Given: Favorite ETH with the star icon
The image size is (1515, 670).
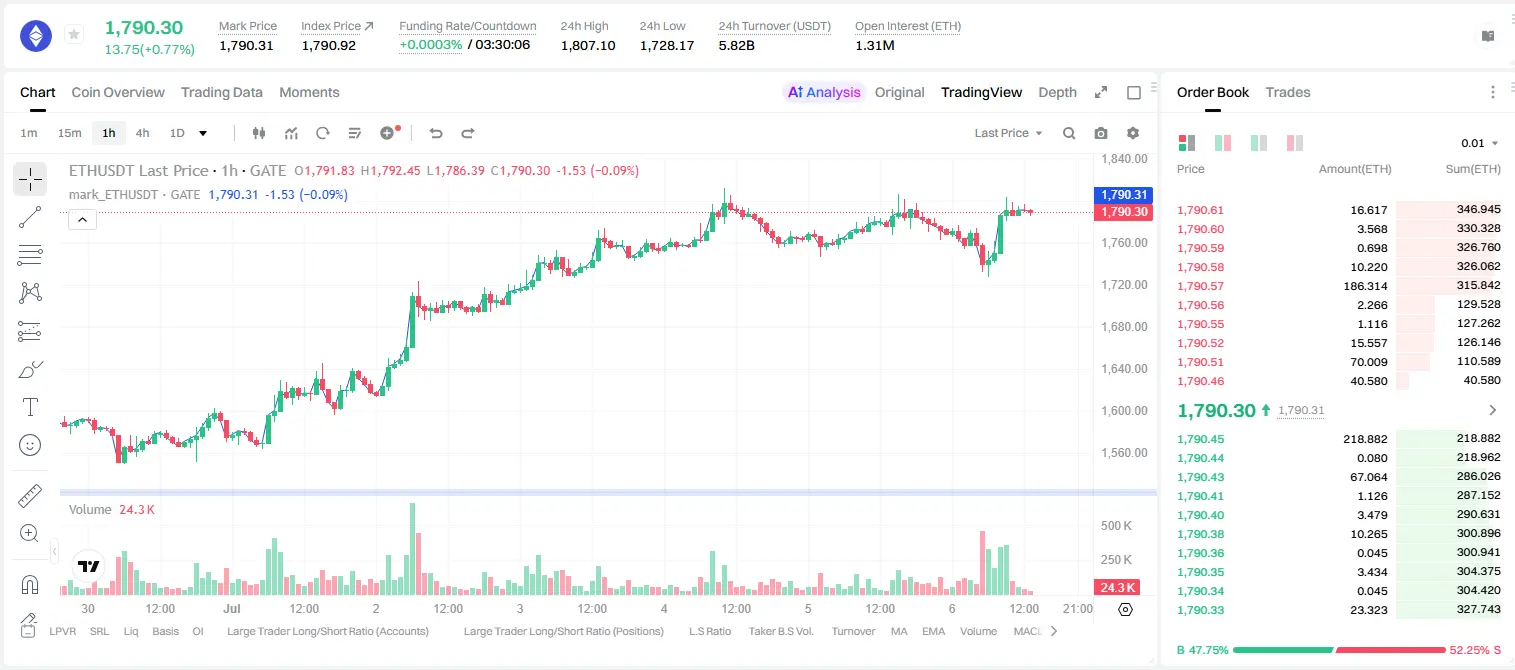Looking at the screenshot, I should tap(74, 35).
